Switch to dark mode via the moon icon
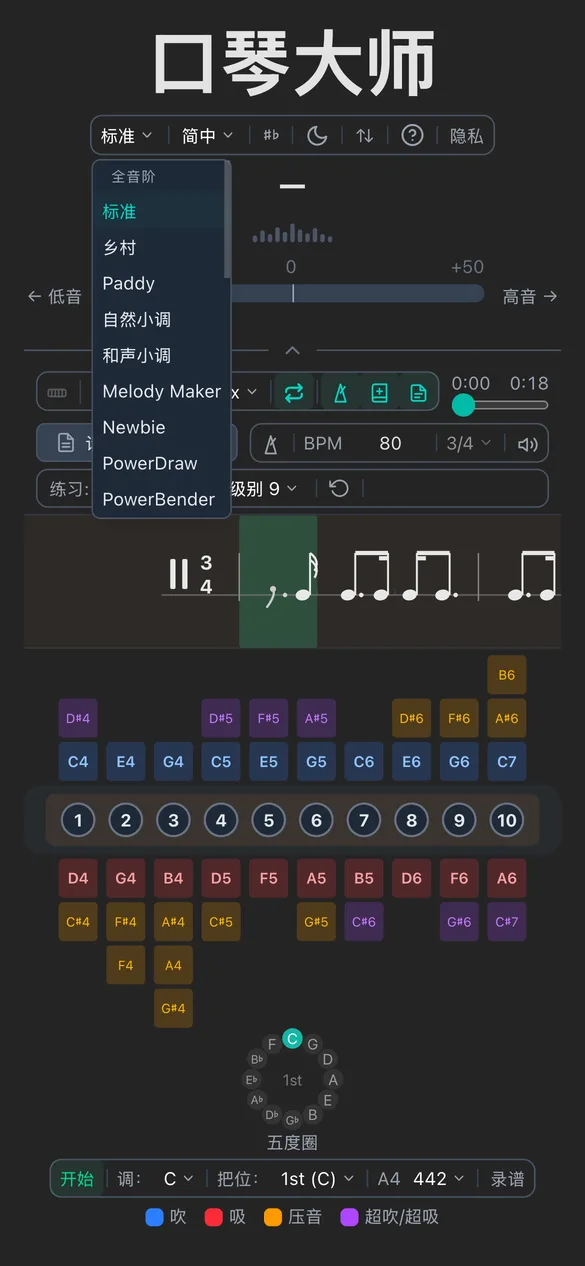Image resolution: width=585 pixels, height=1266 pixels. 316,134
